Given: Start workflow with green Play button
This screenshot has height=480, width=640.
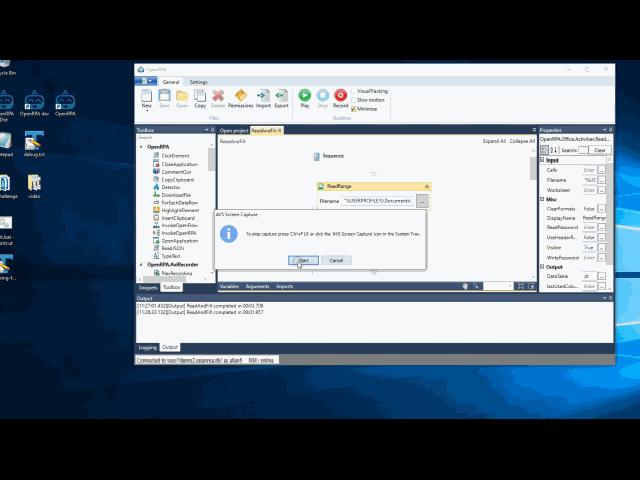Looking at the screenshot, I should point(304,96).
